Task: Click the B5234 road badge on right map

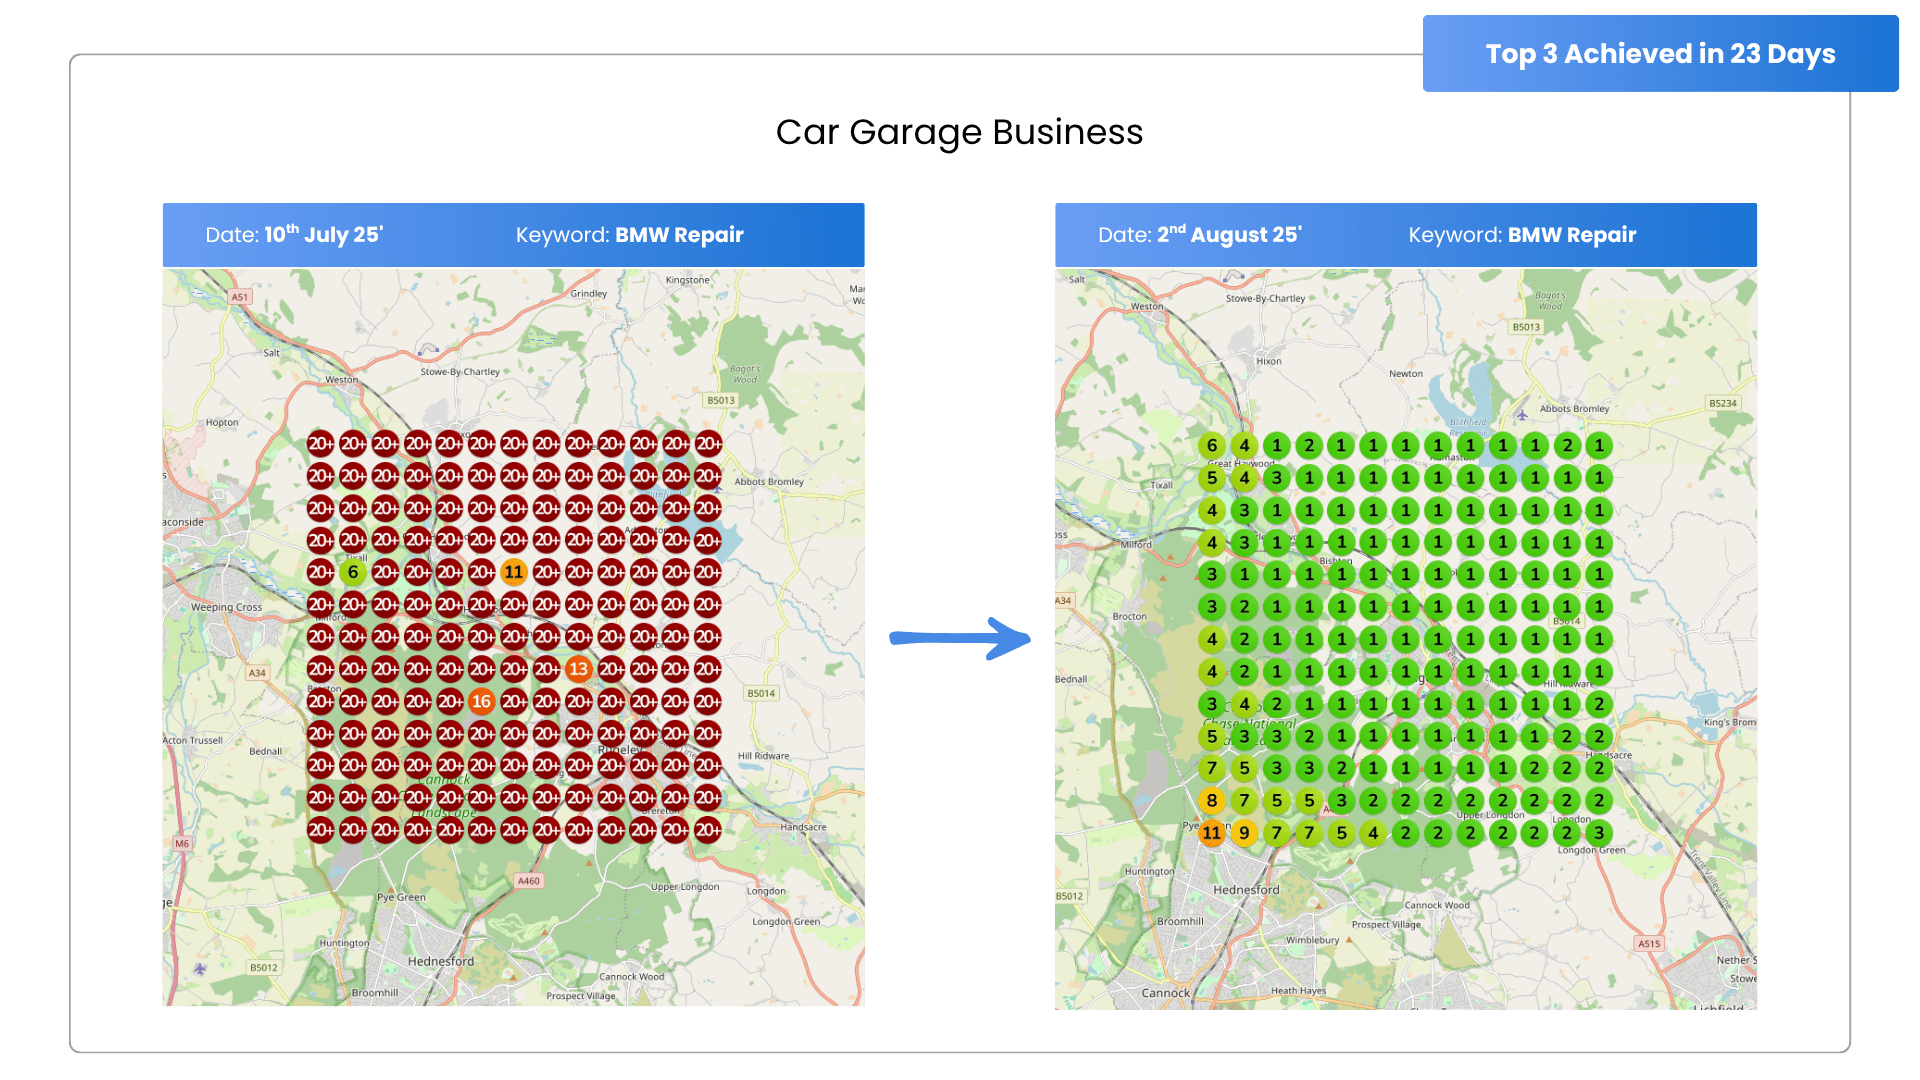Action: click(1722, 403)
